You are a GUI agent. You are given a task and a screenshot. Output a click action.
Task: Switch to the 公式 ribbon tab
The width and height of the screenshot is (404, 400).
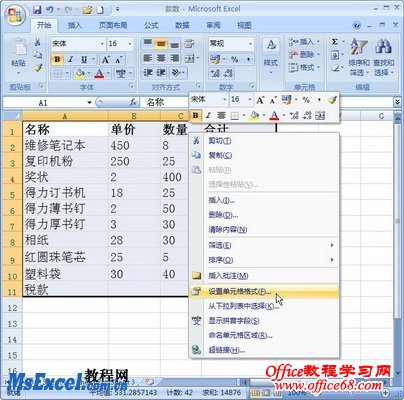click(151, 25)
